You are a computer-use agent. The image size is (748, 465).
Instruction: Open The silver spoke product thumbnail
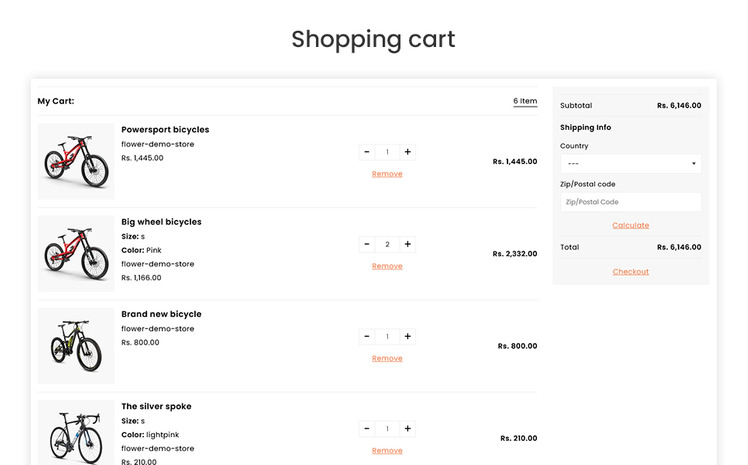click(x=76, y=433)
